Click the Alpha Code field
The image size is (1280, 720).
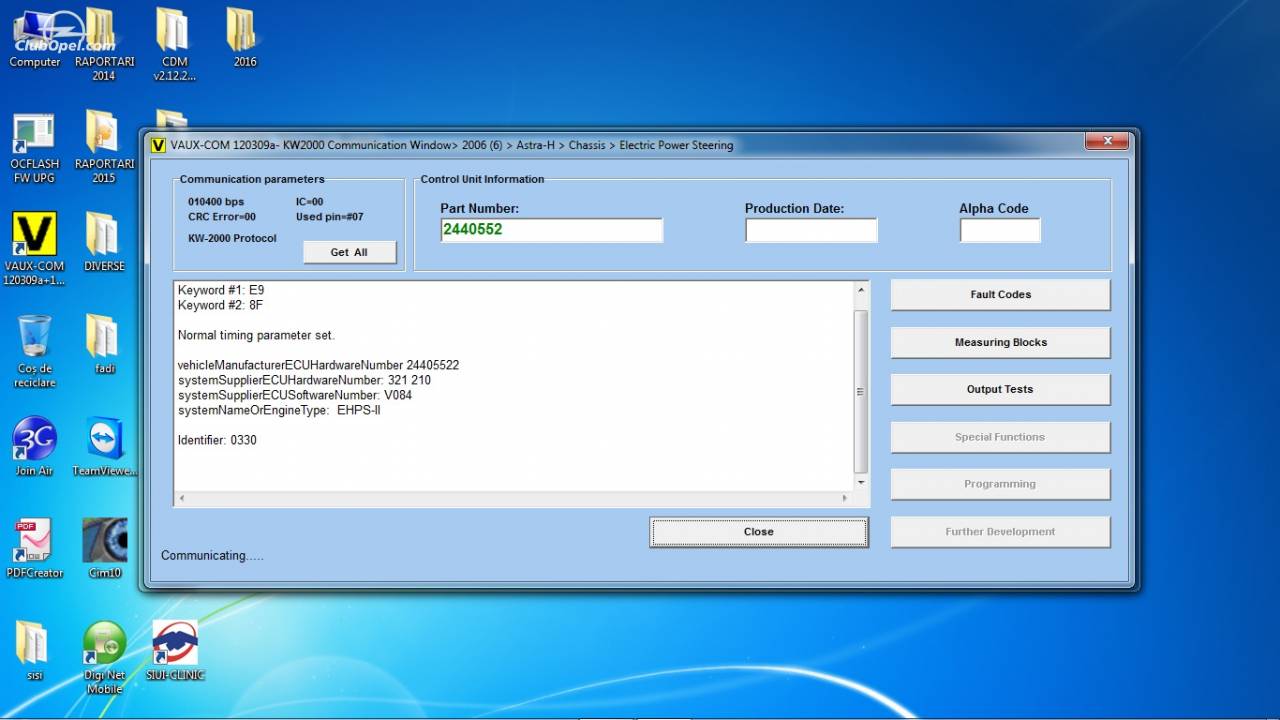tap(1000, 230)
